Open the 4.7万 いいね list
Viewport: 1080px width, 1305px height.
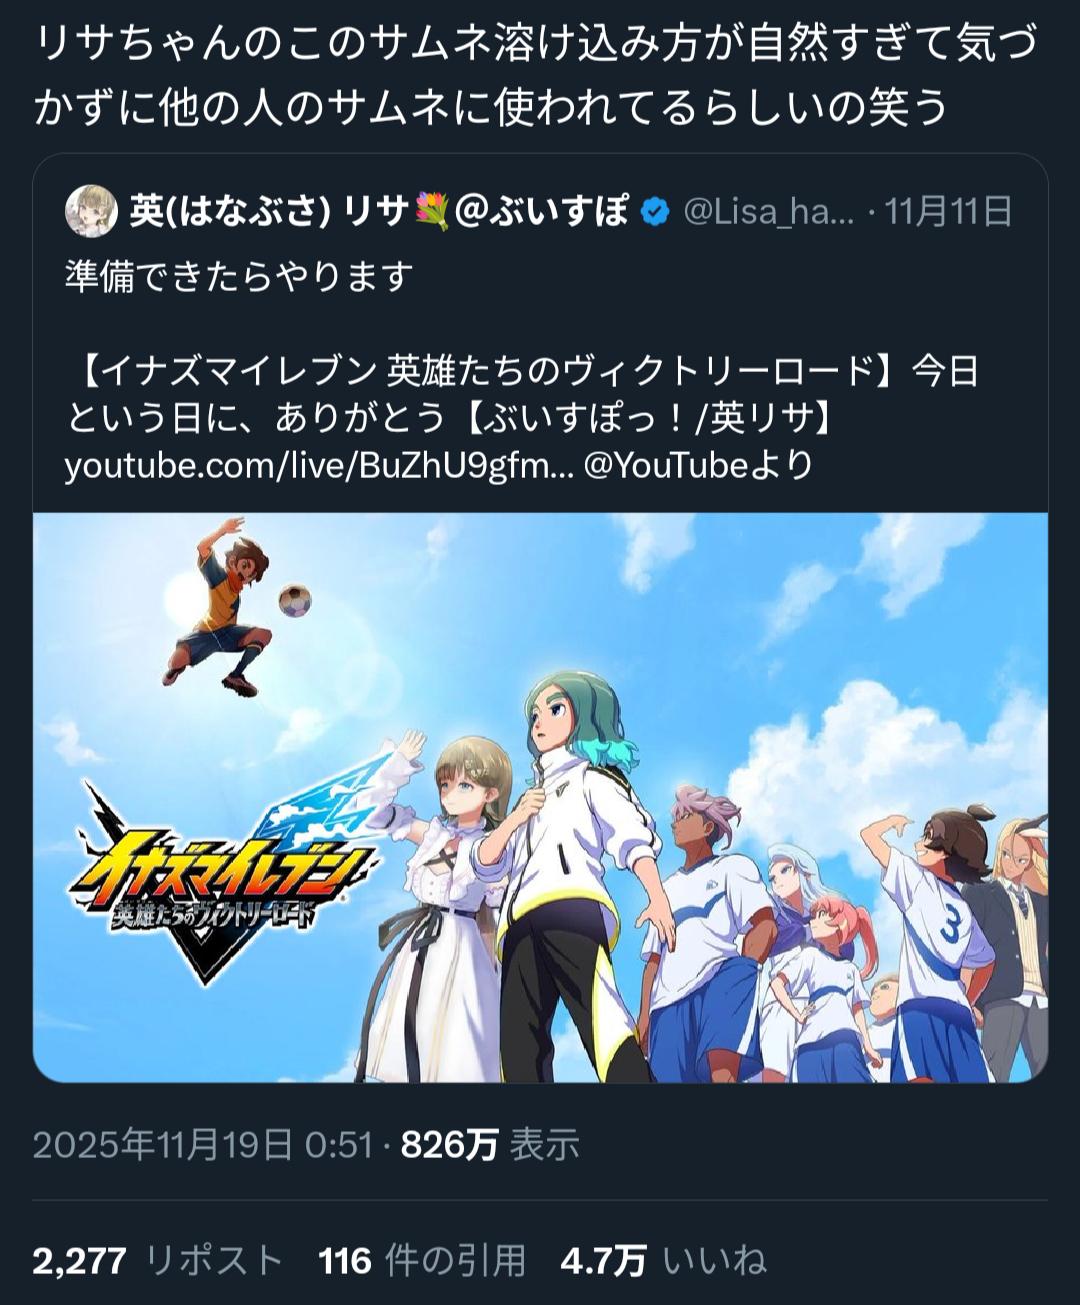(663, 1260)
